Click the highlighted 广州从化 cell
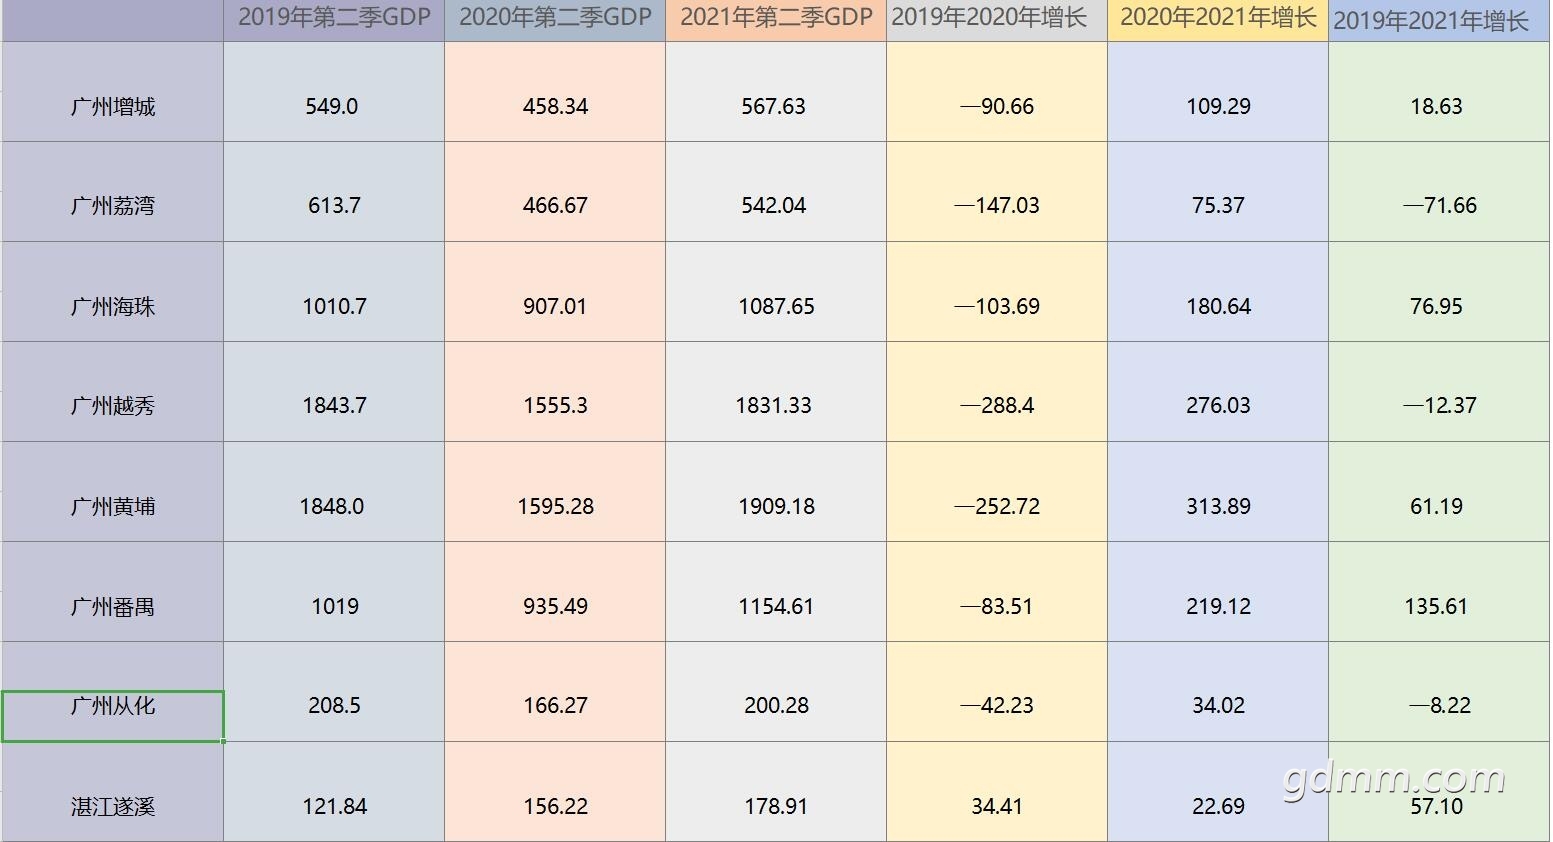1553x842 pixels. [x=112, y=716]
